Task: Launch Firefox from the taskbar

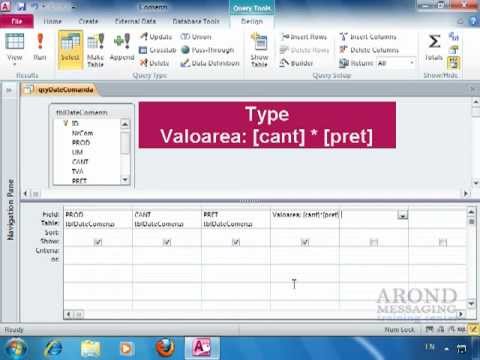Action: click(x=165, y=347)
